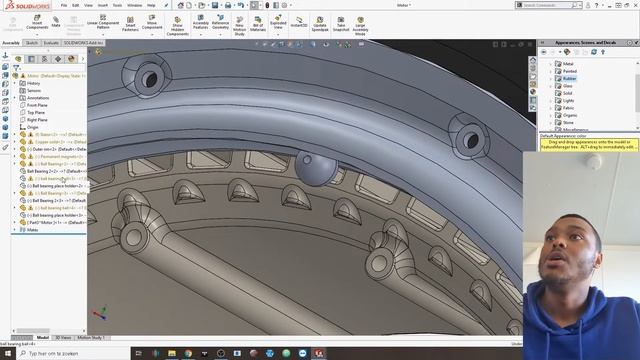Expand the Glass appearances folder
Screen dimensions: 640x360
pos(550,86)
